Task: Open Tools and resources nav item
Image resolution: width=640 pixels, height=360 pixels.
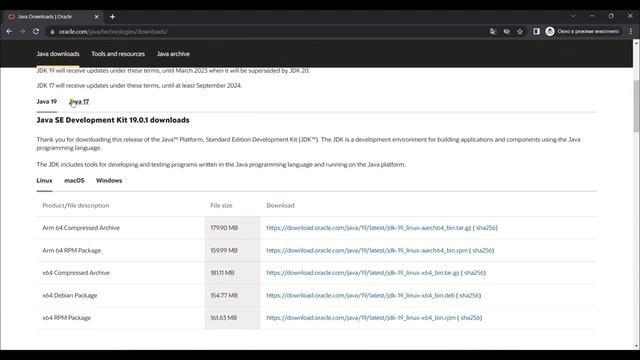Action: point(118,54)
